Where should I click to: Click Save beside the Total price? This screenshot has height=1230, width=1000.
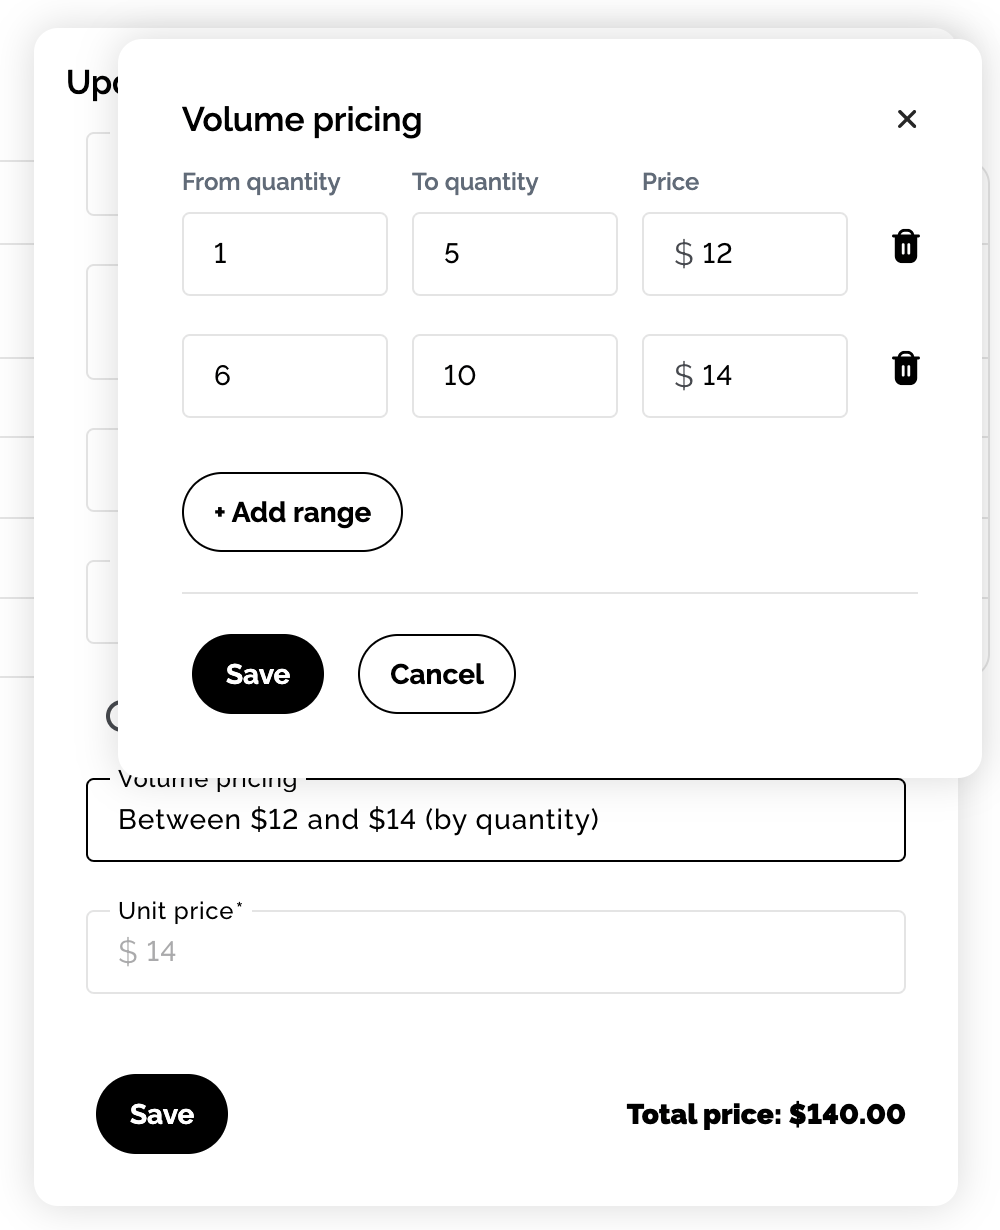coord(162,1114)
